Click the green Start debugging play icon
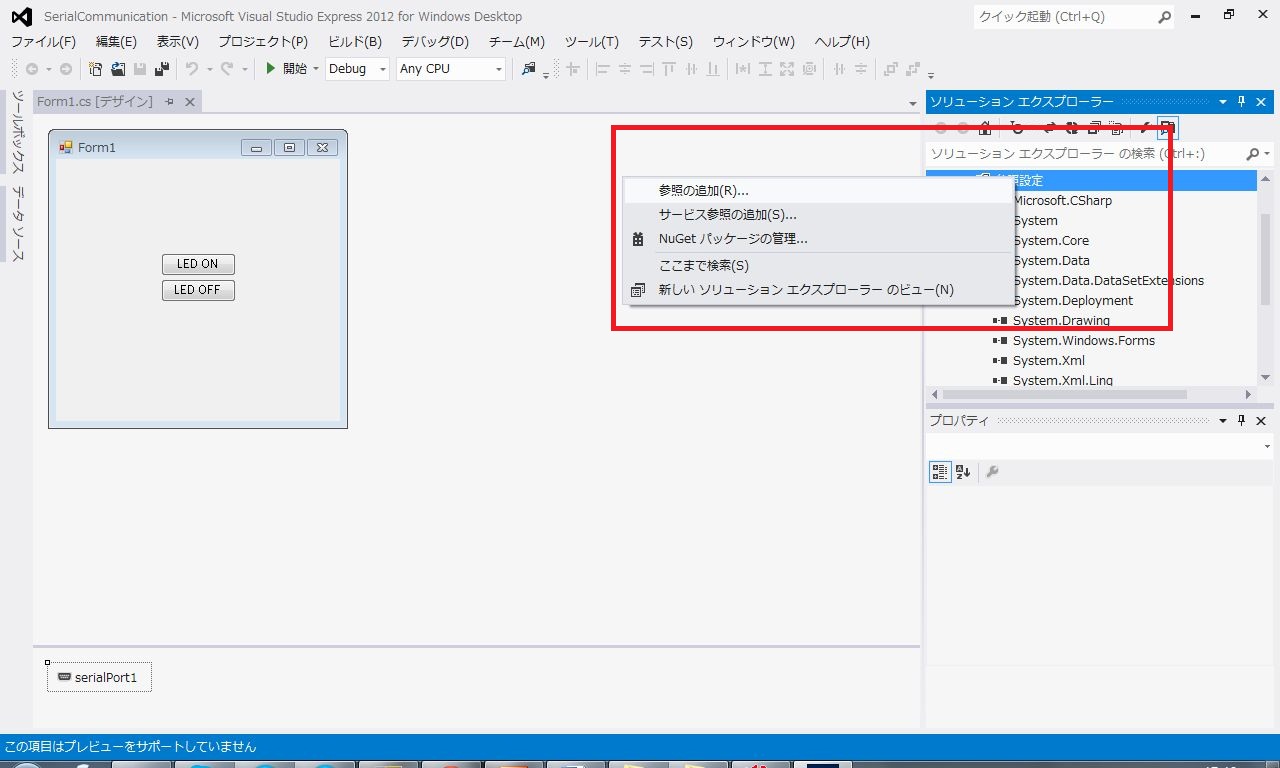 270,69
